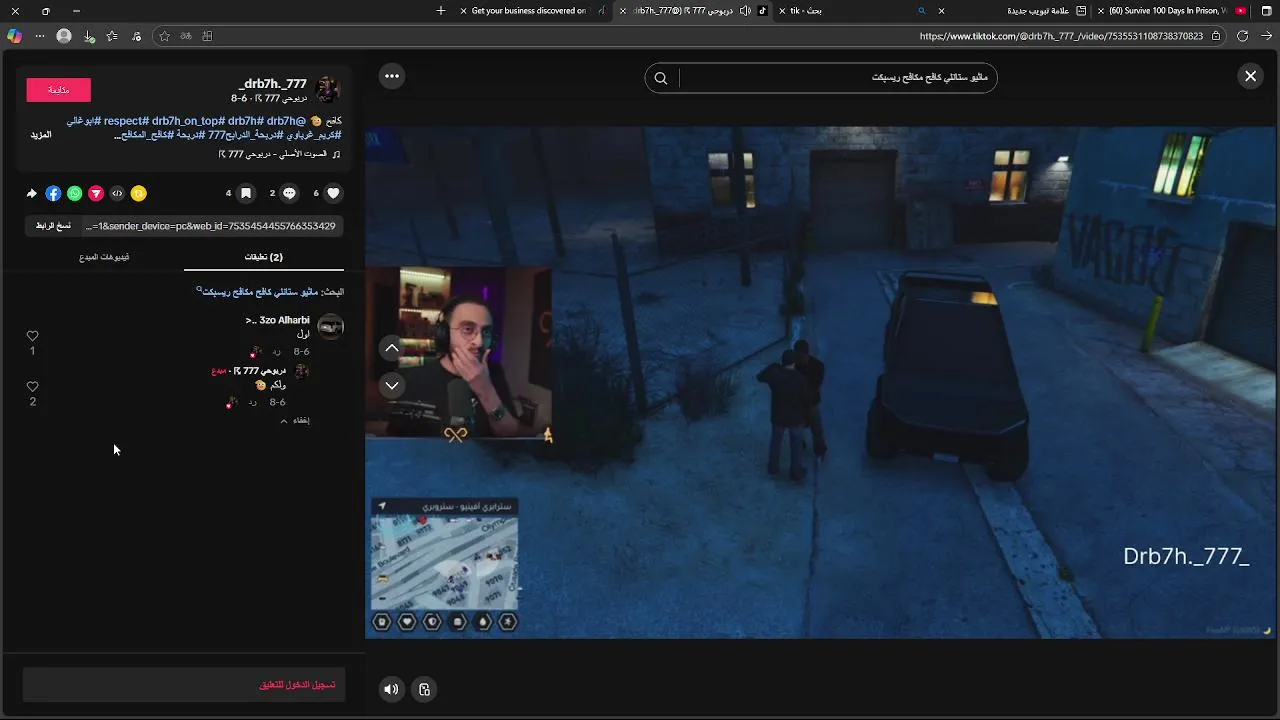Click log in to comment (تسجيل الدخول للتعليق)
The width and height of the screenshot is (1280, 720).
[x=297, y=685]
